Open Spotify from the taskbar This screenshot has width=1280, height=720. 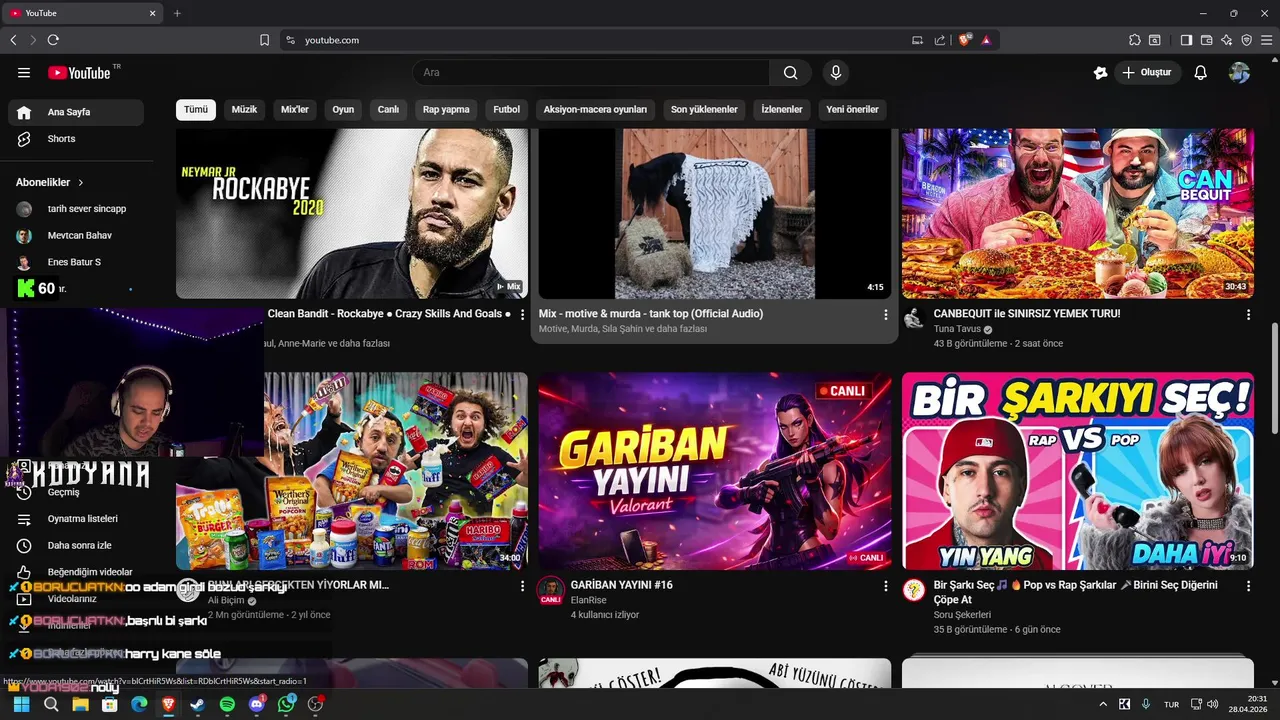[227, 704]
